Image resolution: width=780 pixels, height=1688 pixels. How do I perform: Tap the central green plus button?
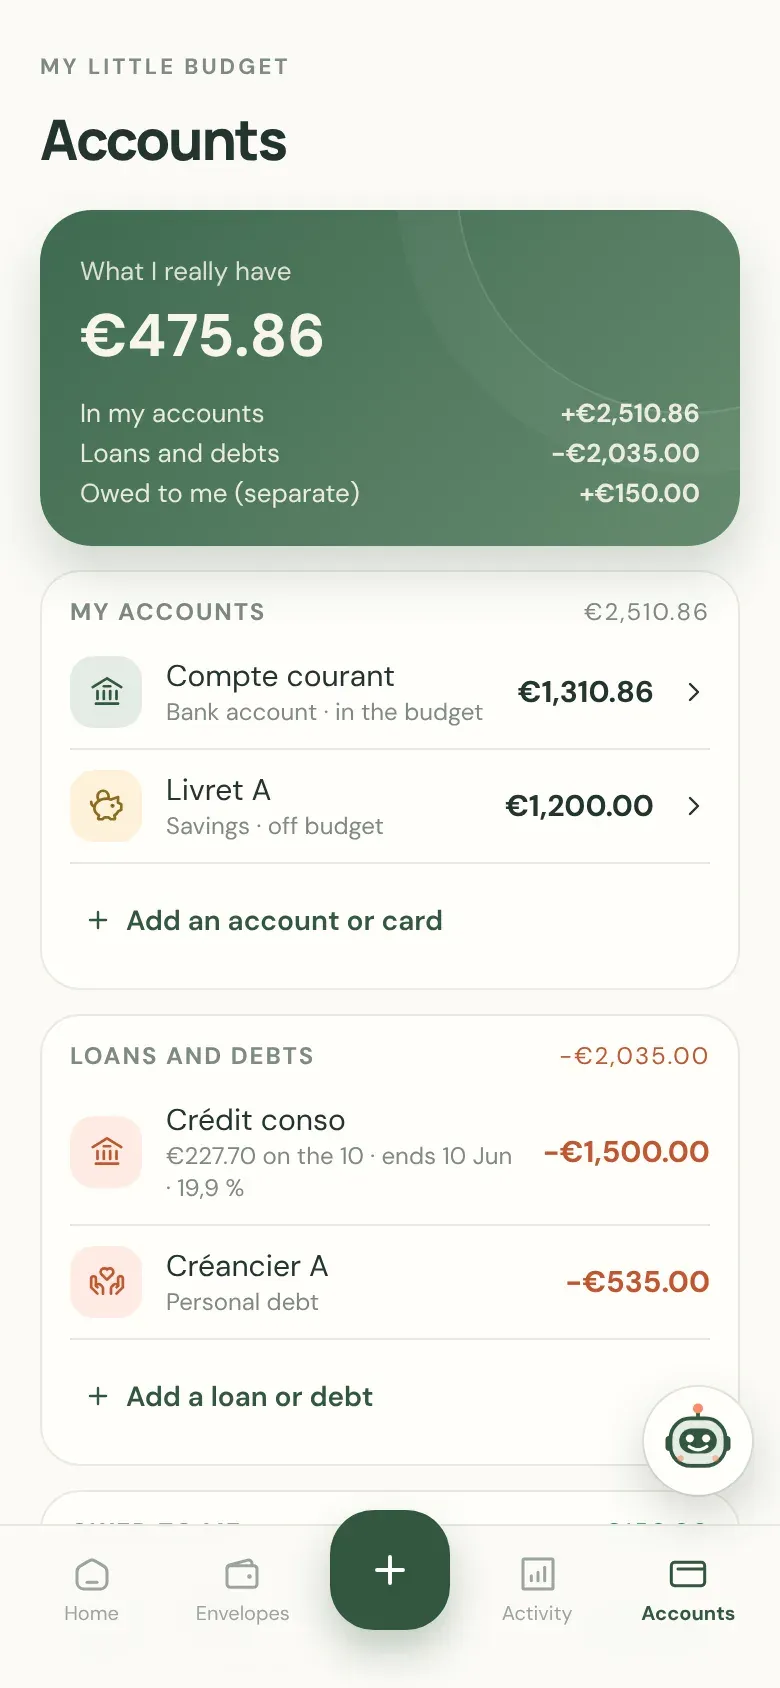[x=390, y=1570]
